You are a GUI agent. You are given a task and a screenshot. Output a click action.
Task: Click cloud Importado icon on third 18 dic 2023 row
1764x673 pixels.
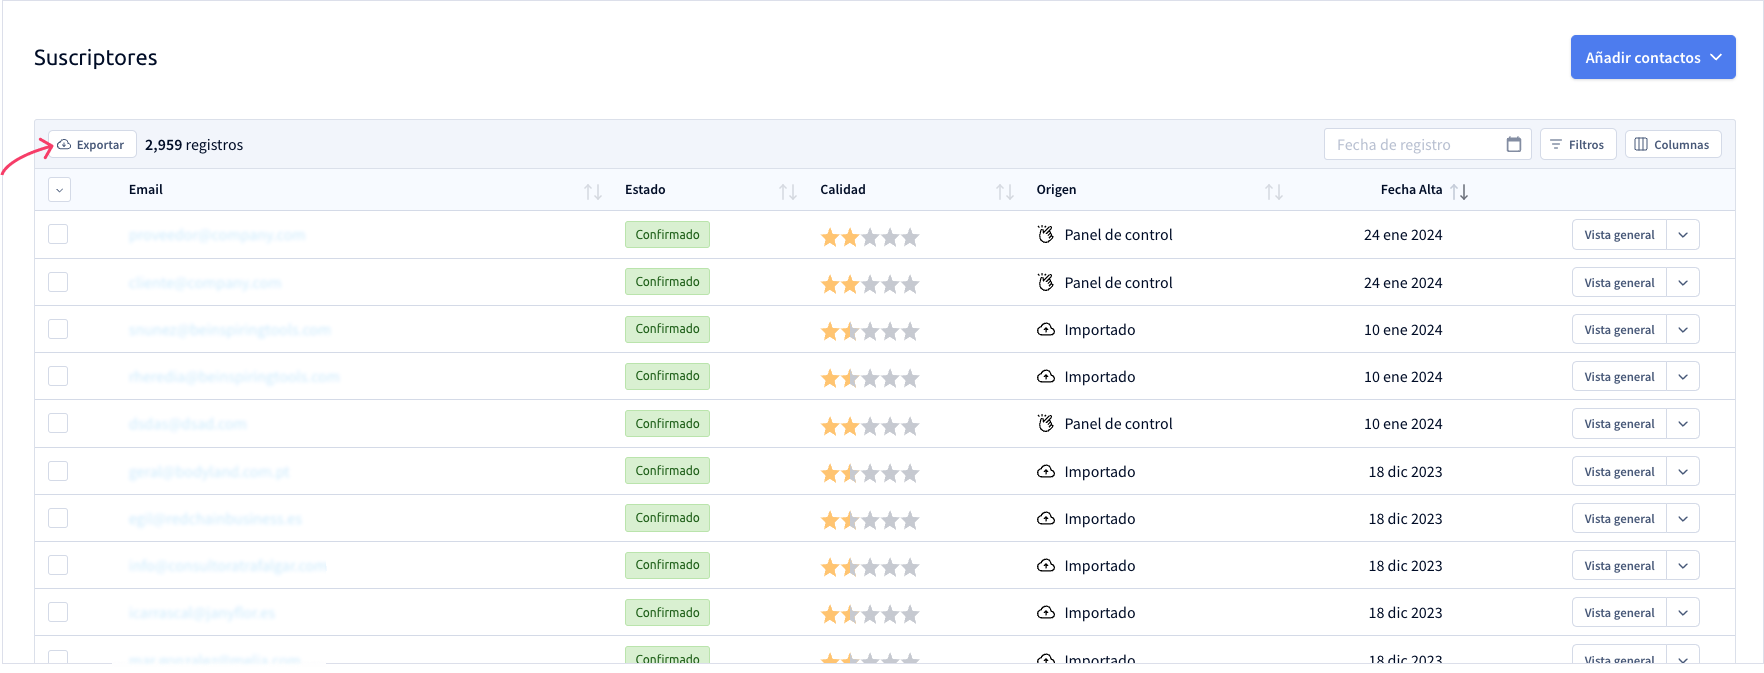[x=1046, y=566]
